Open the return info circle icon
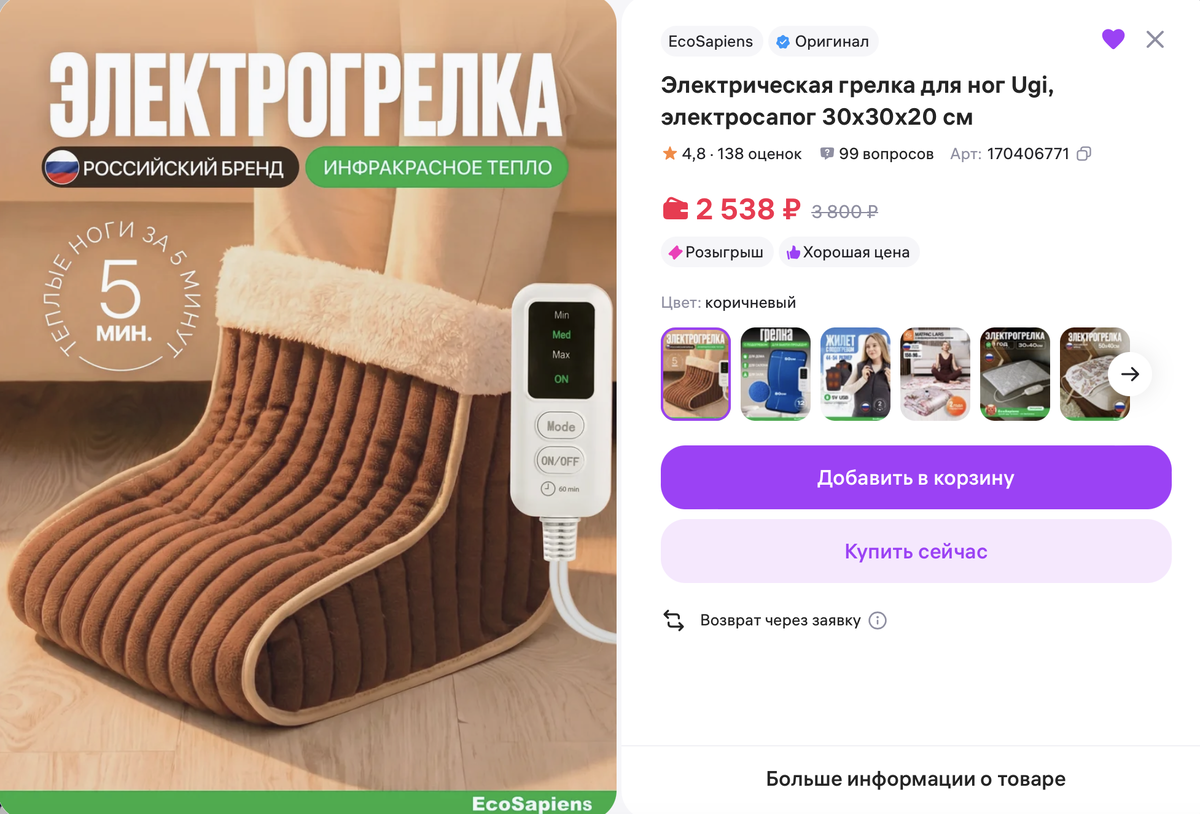Viewport: 1200px width, 814px height. pyautogui.click(x=877, y=620)
